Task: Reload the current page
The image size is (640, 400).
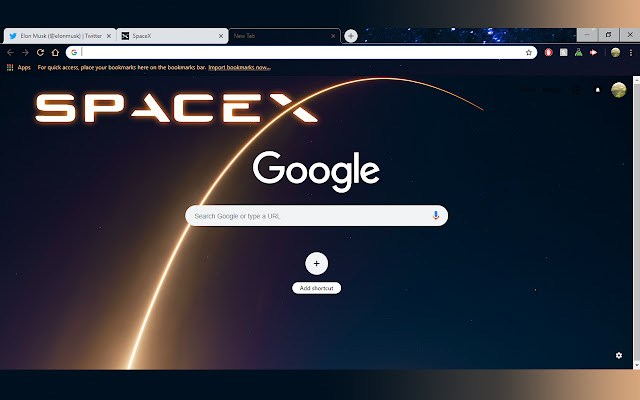Action: click(40, 52)
